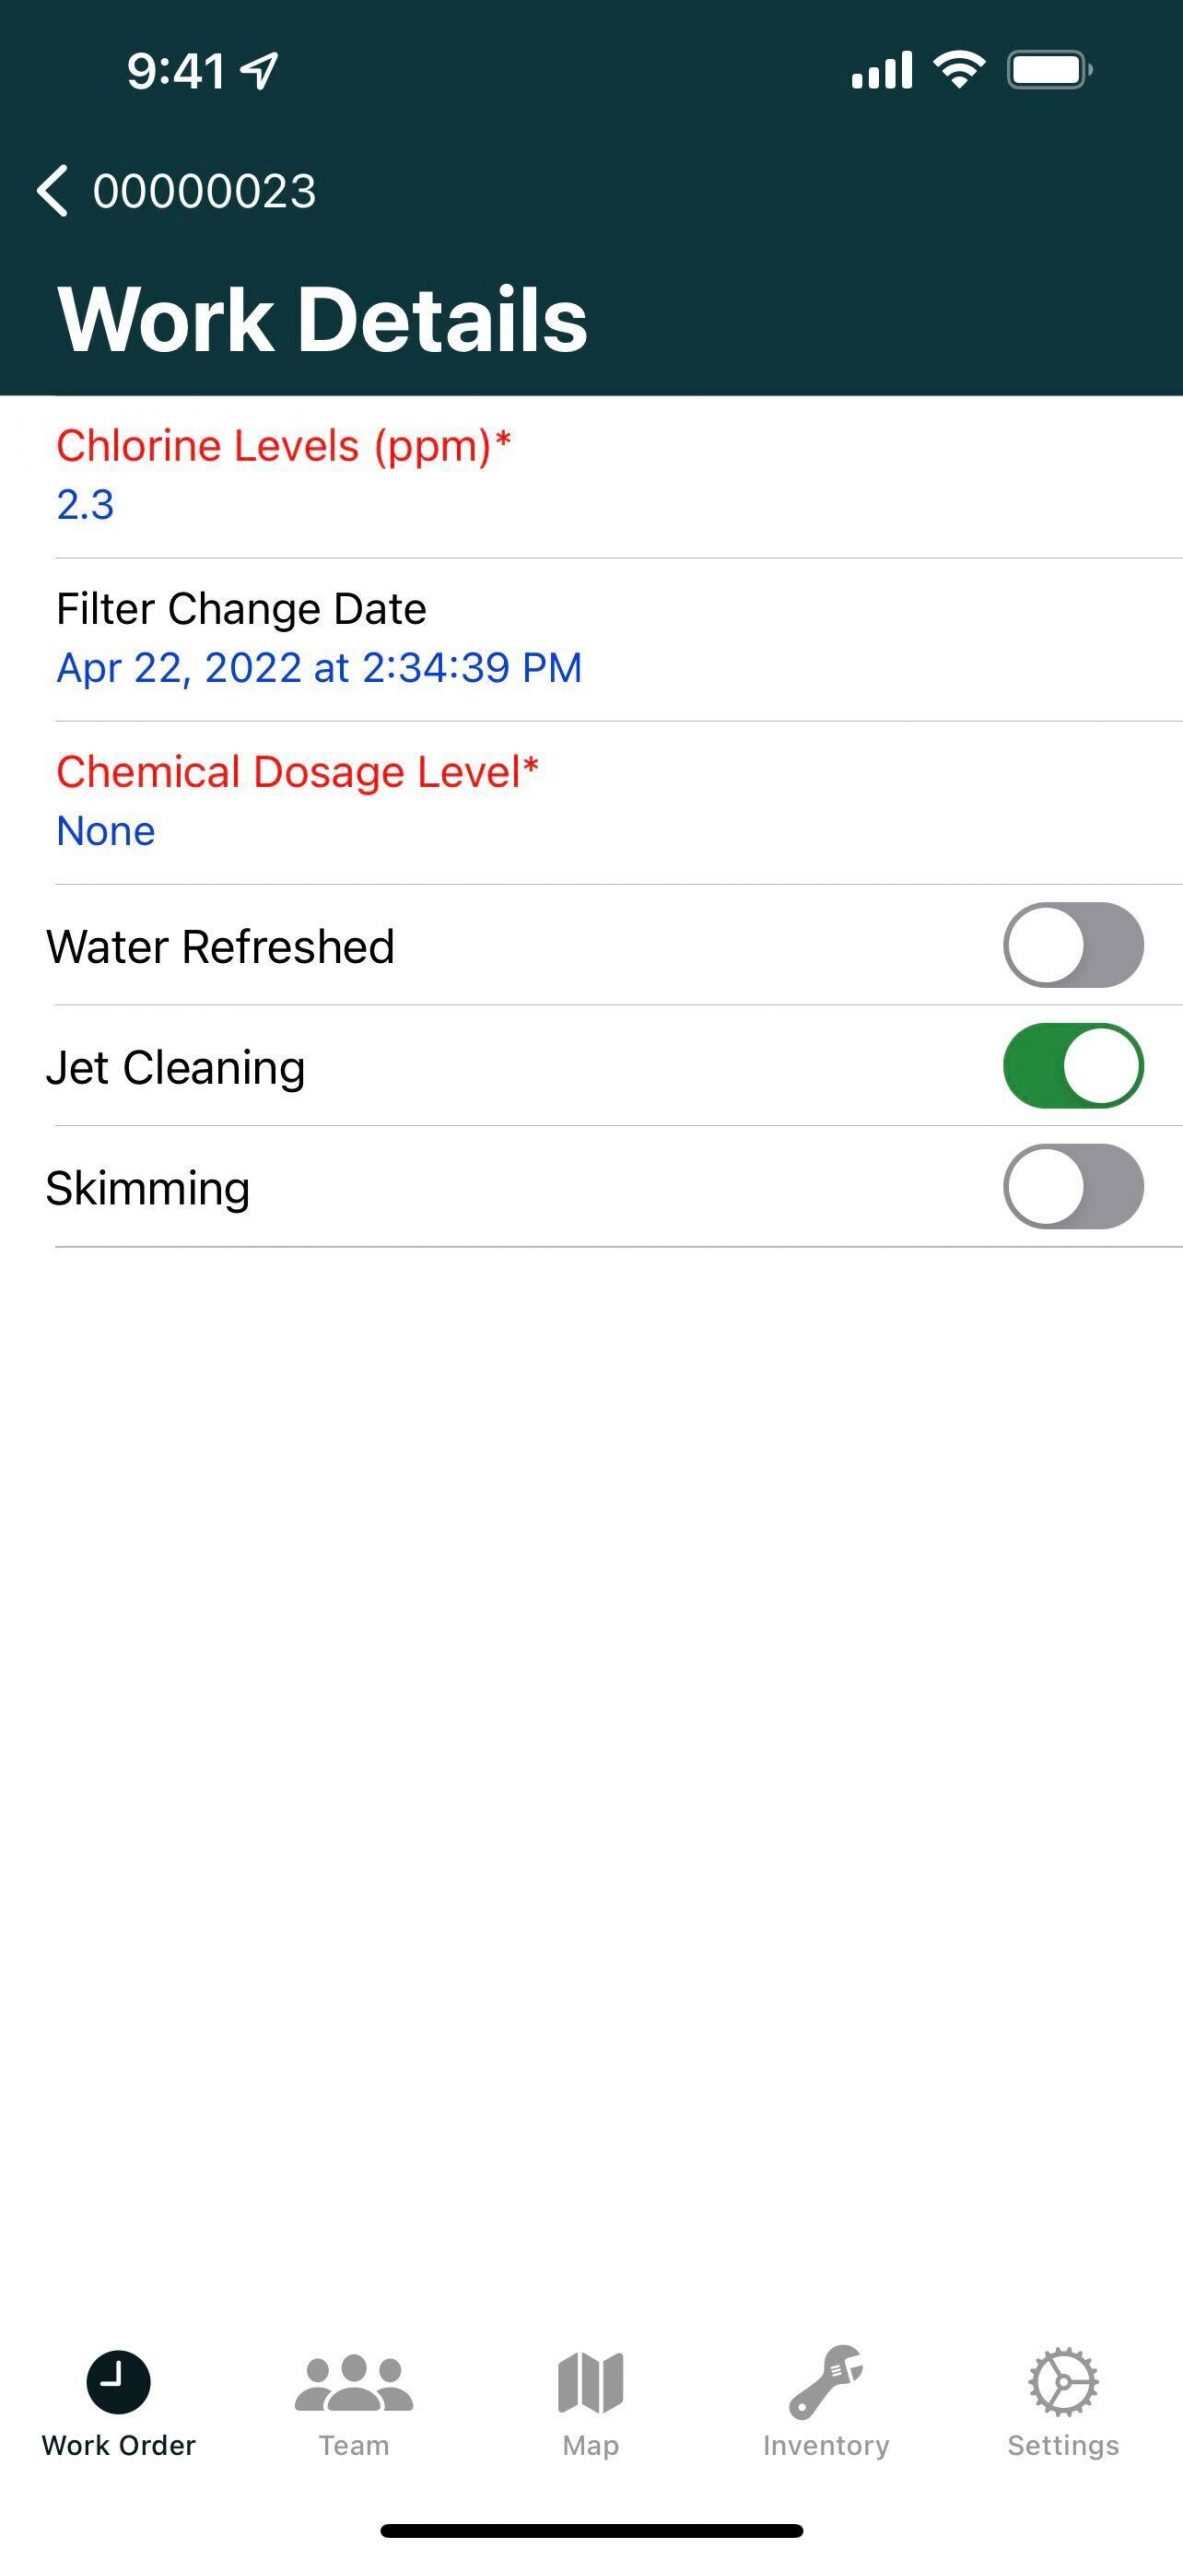
Task: Open the Filter Change Date picker
Action: tap(241, 609)
